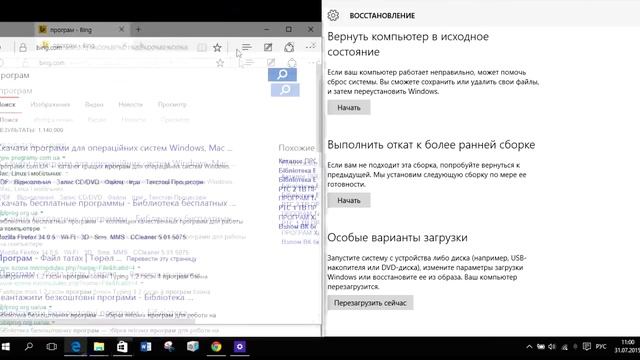The height and width of the screenshot is (360, 640).
Task: Click the Bing magnifier search button
Action: [282, 74]
